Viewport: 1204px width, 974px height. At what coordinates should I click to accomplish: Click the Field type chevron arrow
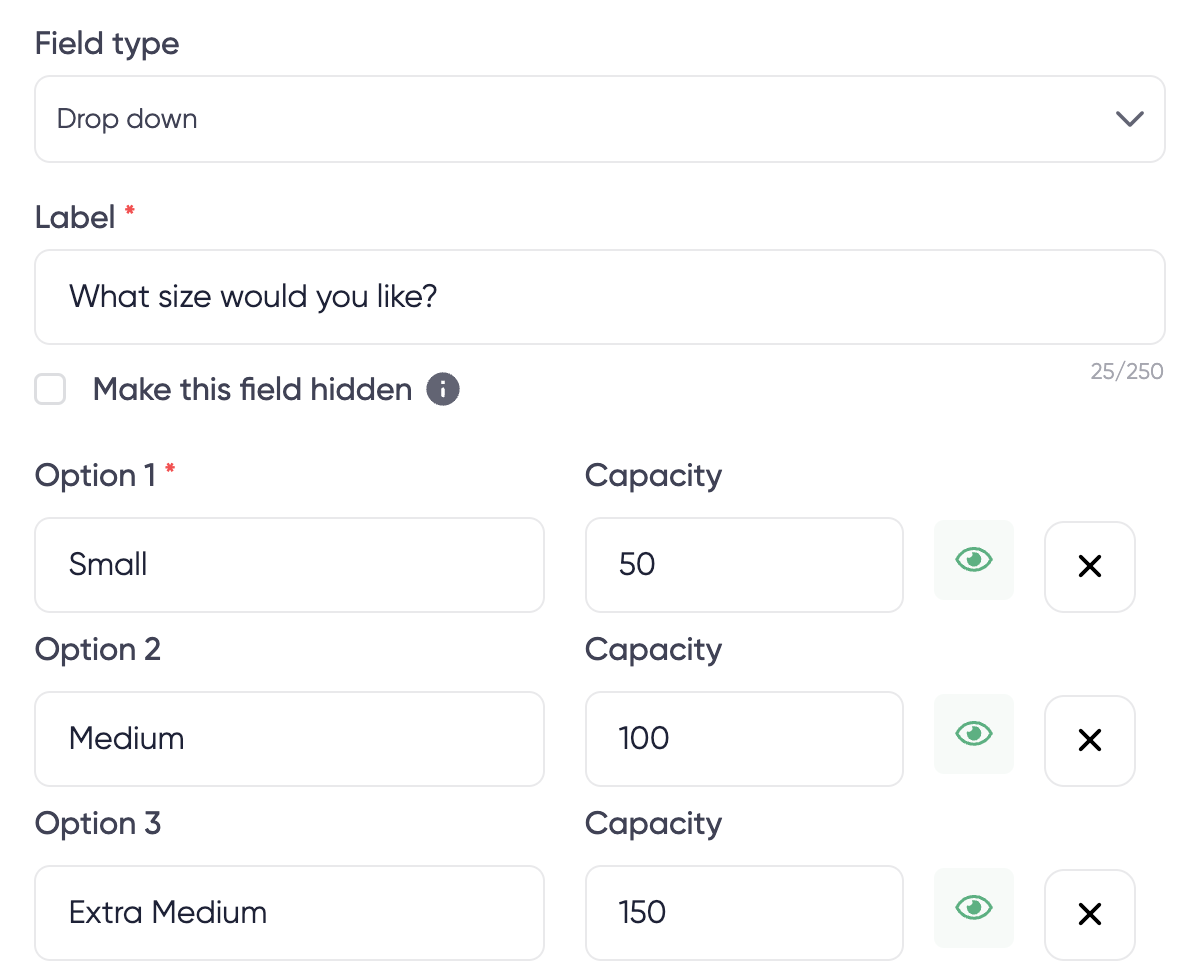[x=1129, y=119]
